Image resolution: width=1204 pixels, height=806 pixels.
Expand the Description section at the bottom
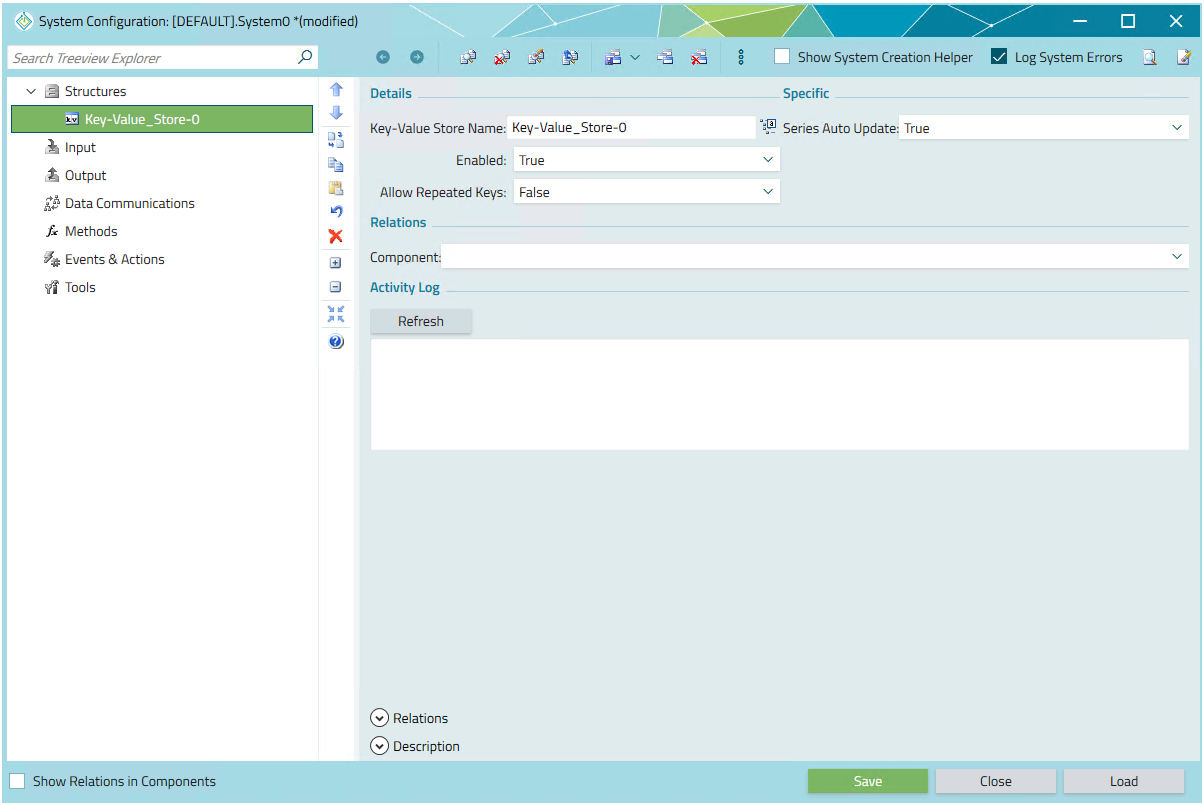click(380, 746)
